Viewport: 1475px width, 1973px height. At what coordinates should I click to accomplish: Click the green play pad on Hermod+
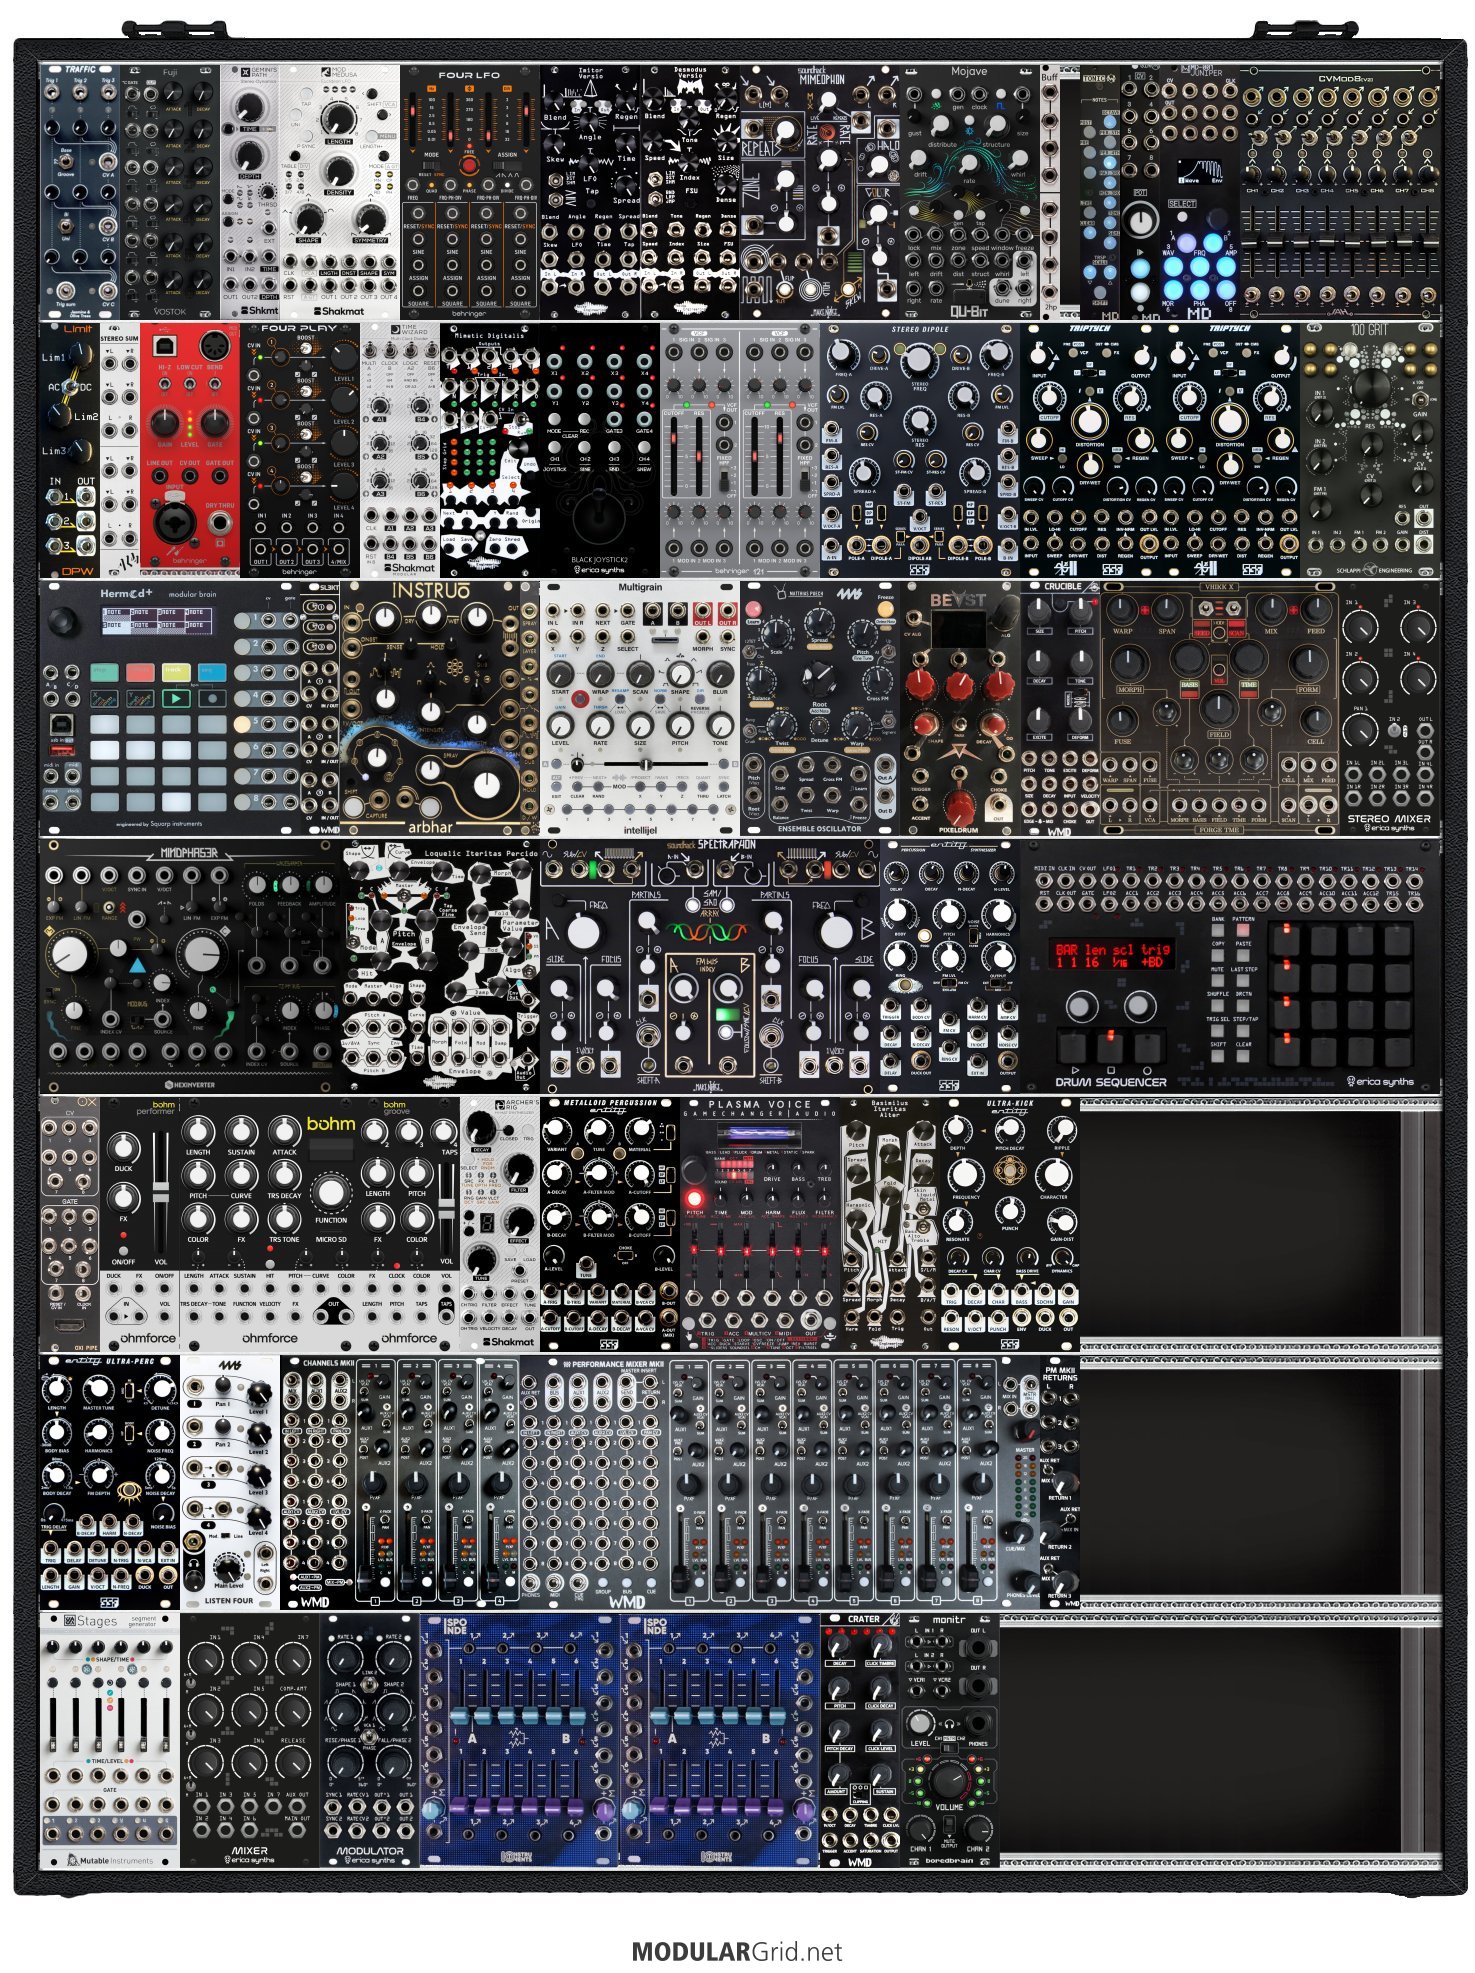(x=176, y=697)
